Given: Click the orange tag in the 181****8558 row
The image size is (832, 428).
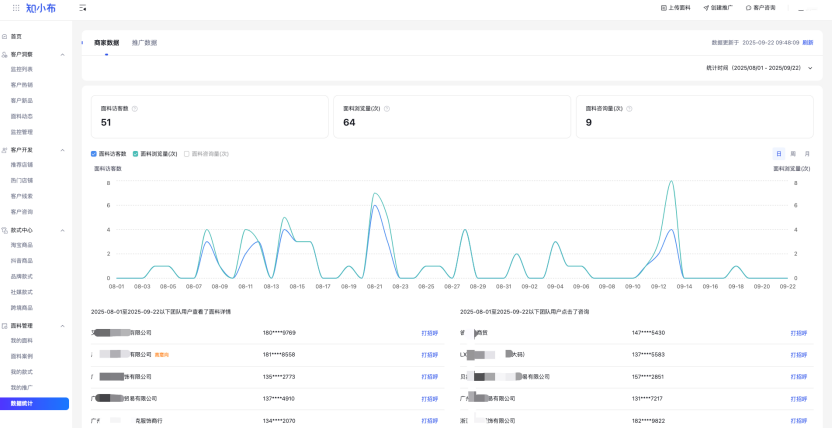Looking at the screenshot, I should pyautogui.click(x=161, y=355).
